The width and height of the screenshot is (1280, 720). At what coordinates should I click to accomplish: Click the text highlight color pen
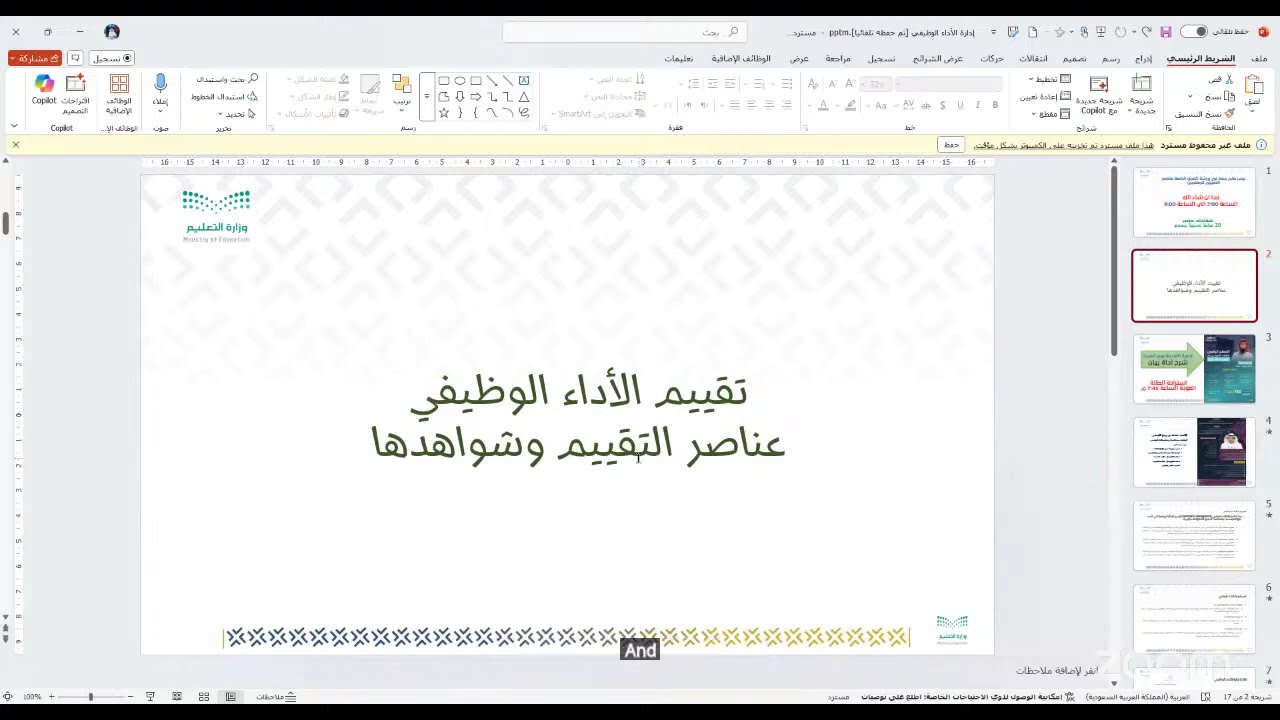pyautogui.click(x=851, y=105)
